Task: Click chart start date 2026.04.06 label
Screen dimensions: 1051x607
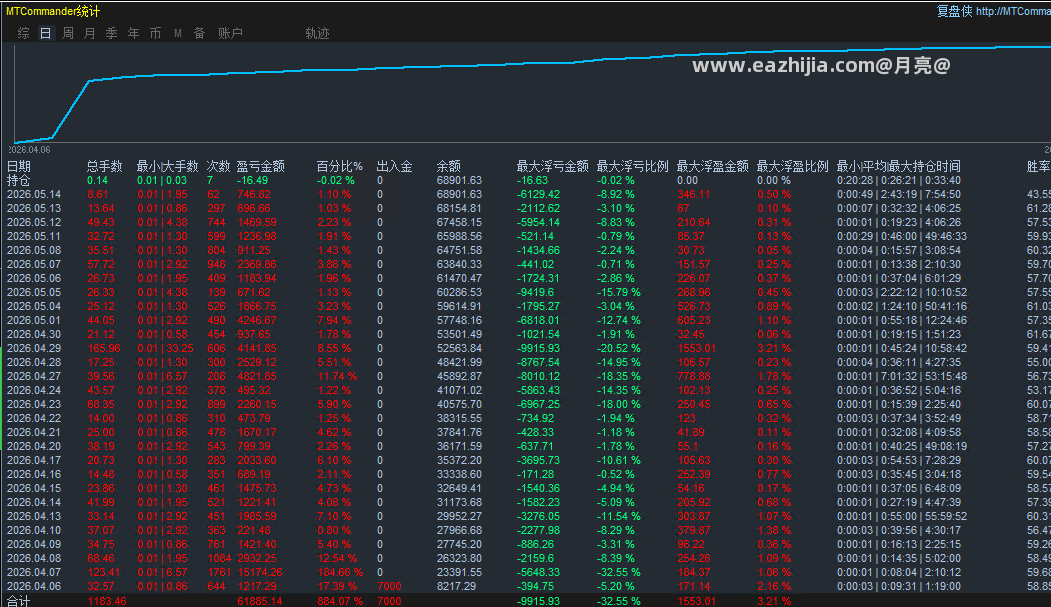Action: [29, 149]
